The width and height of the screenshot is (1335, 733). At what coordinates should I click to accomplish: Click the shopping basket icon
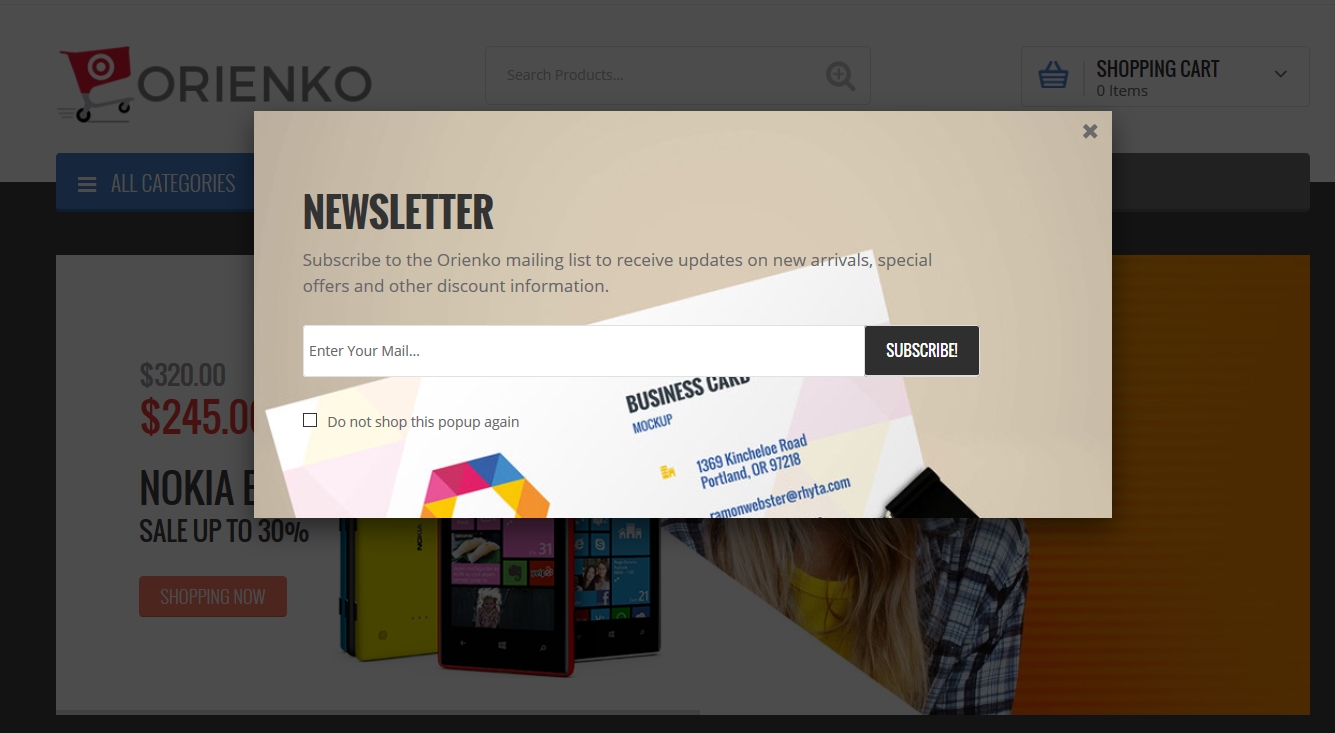point(1053,75)
